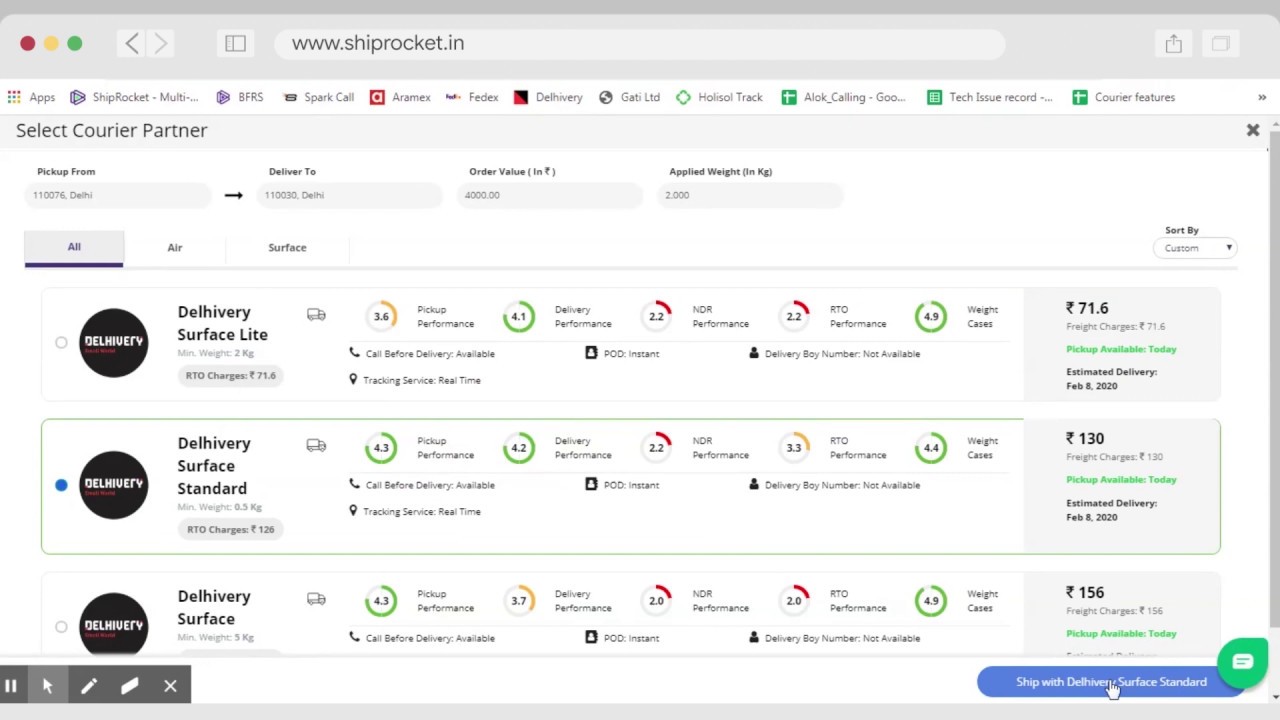The height and width of the screenshot is (720, 1280).
Task: Open the Spark Call bookmark
Action: [318, 97]
